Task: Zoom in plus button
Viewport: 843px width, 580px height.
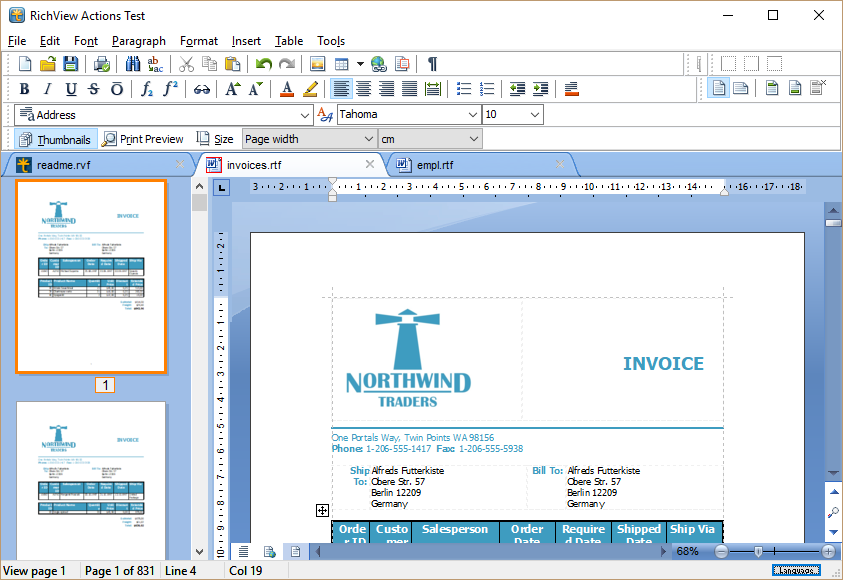Action: coord(828,551)
